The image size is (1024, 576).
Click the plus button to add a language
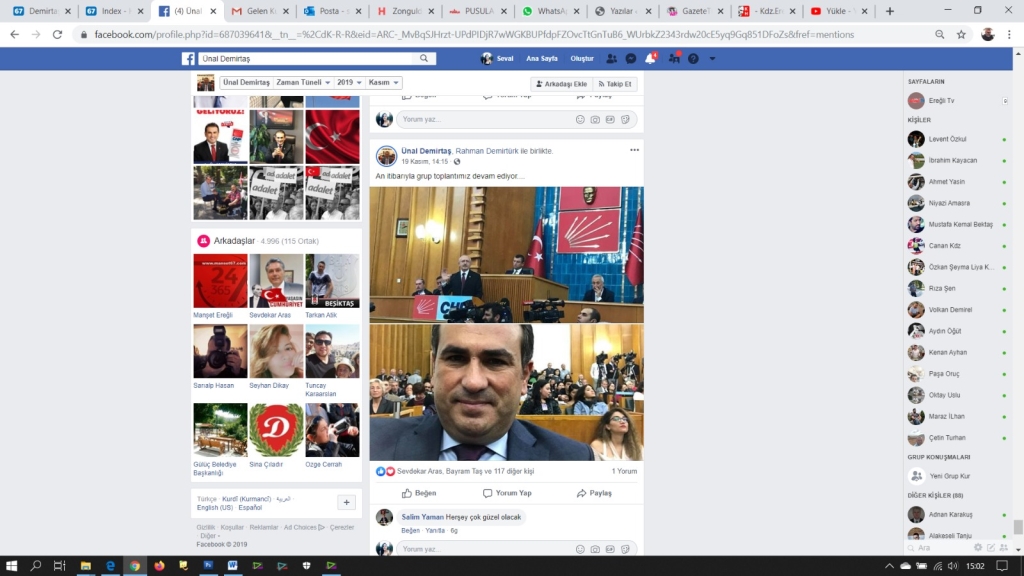[346, 502]
